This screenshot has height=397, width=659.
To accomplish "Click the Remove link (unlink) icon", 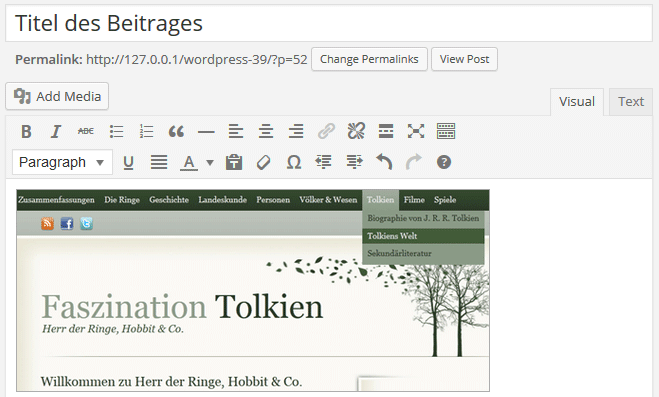I will 356,131.
